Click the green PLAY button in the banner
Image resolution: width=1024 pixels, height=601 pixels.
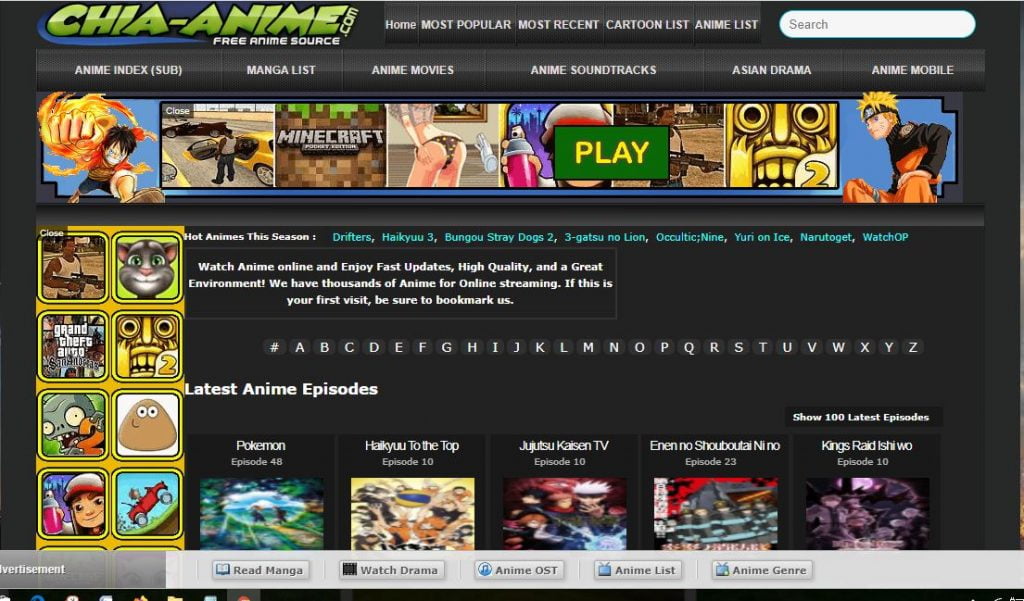tap(611, 153)
